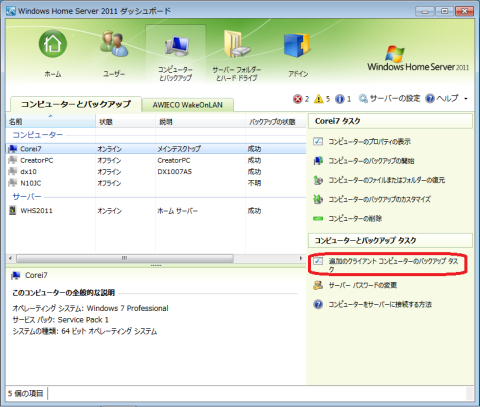This screenshot has width=480, height=407.
Task: Select the コンピューターとバックアップ navigation icon
Action: point(176,53)
